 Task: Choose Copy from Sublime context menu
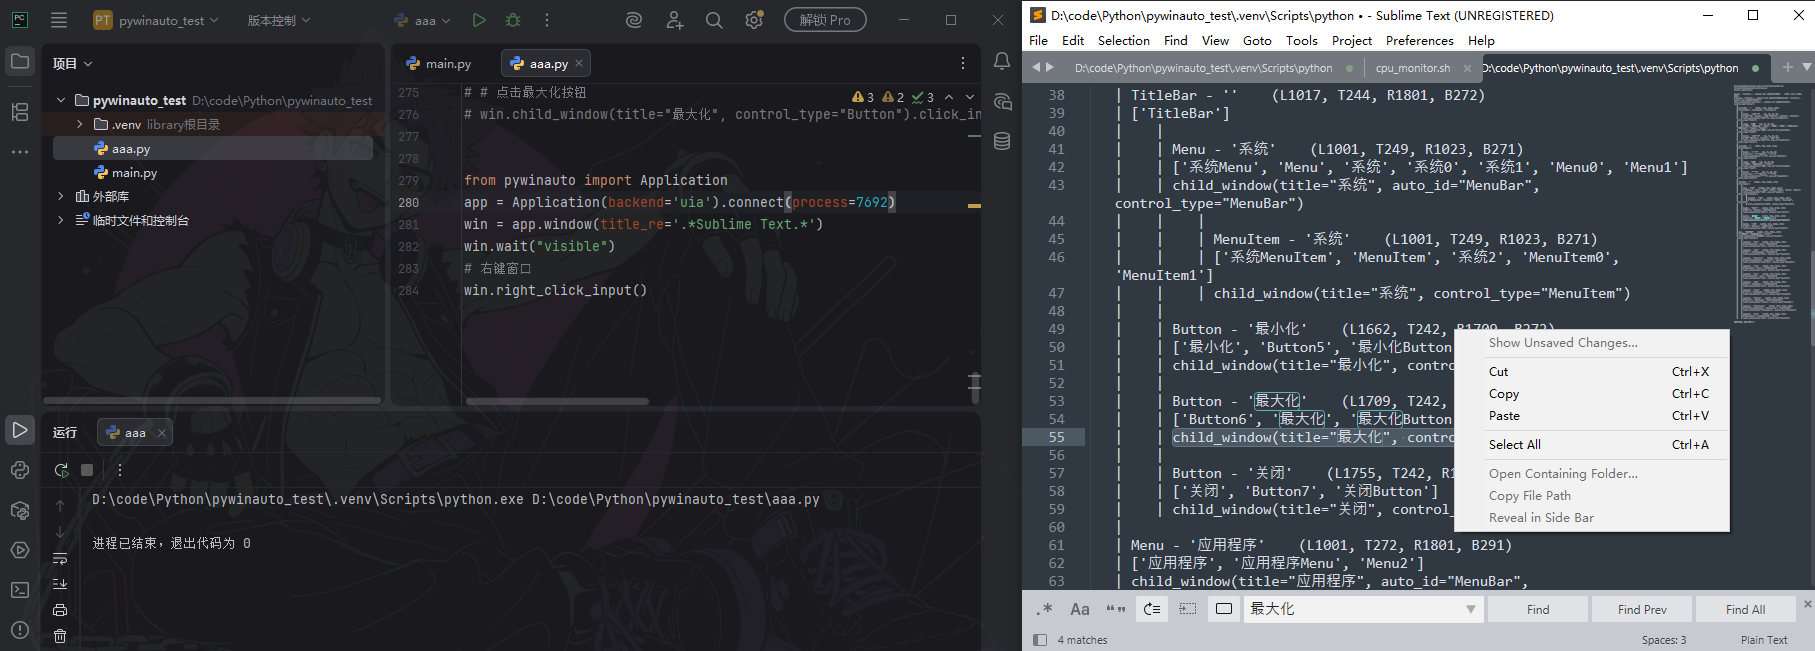(x=1592, y=394)
